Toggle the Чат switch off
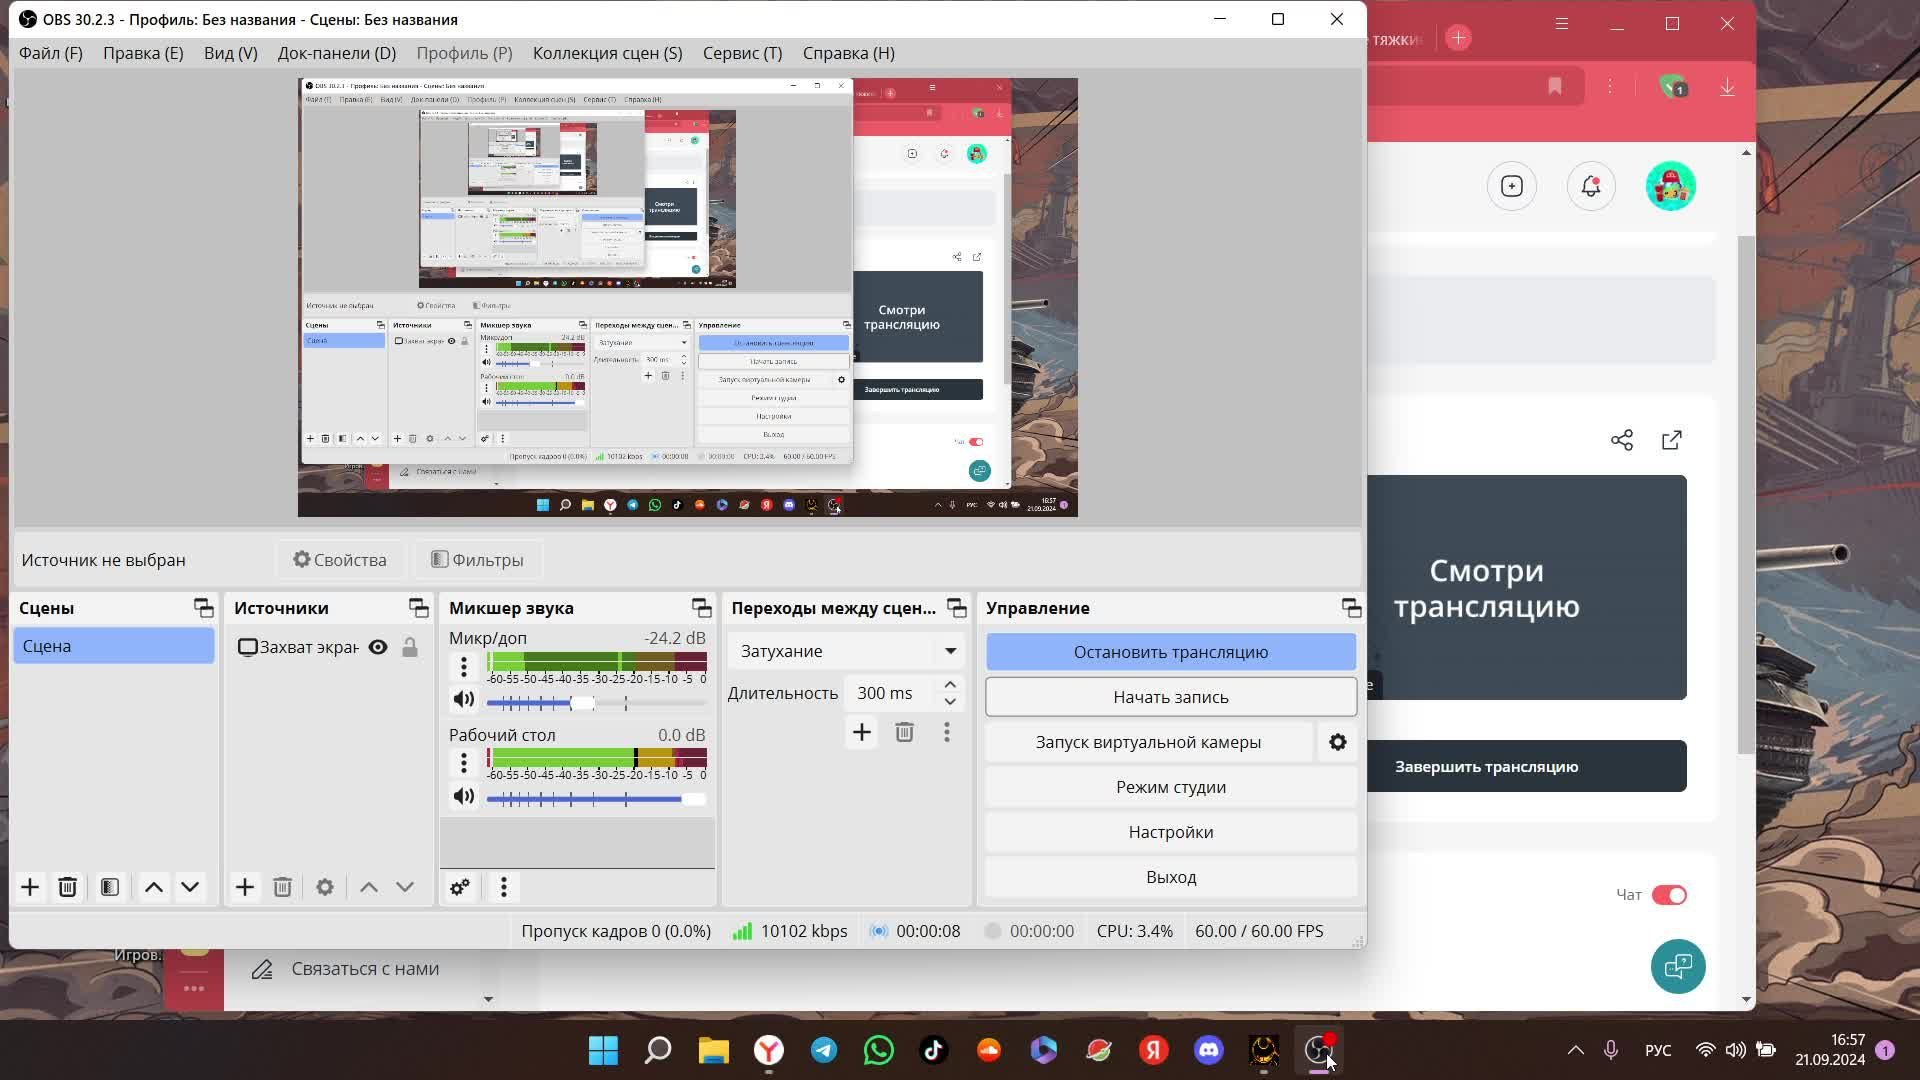Screen dimensions: 1920x1080 (1668, 895)
